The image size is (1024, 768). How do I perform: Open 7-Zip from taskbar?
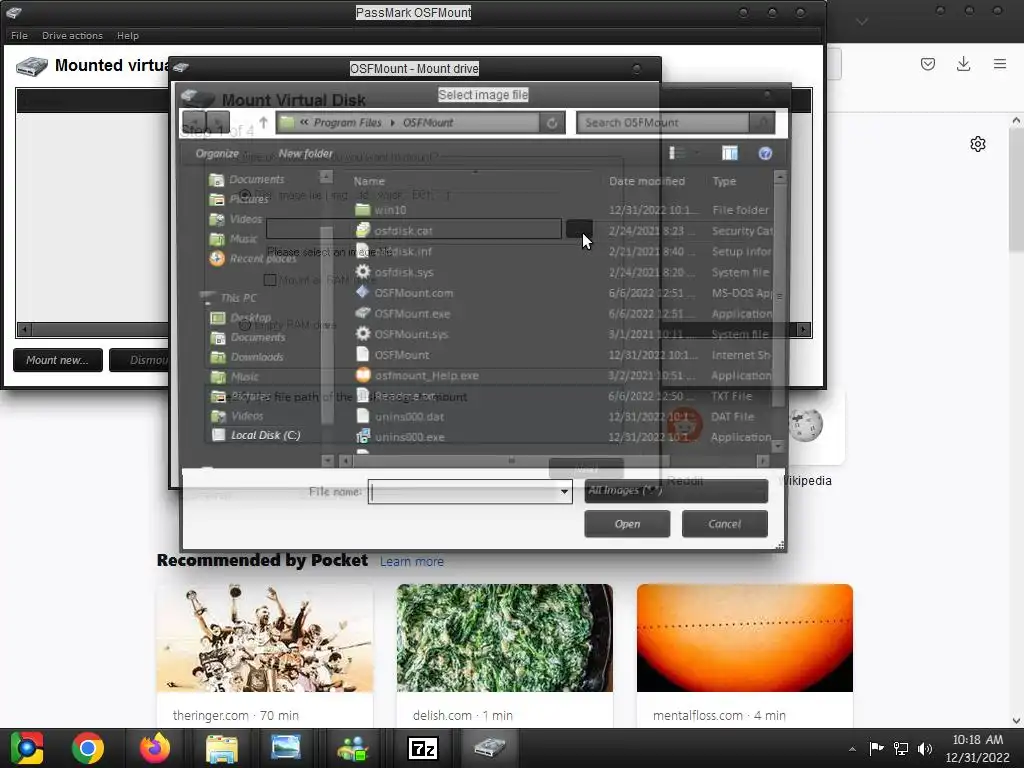pos(423,748)
